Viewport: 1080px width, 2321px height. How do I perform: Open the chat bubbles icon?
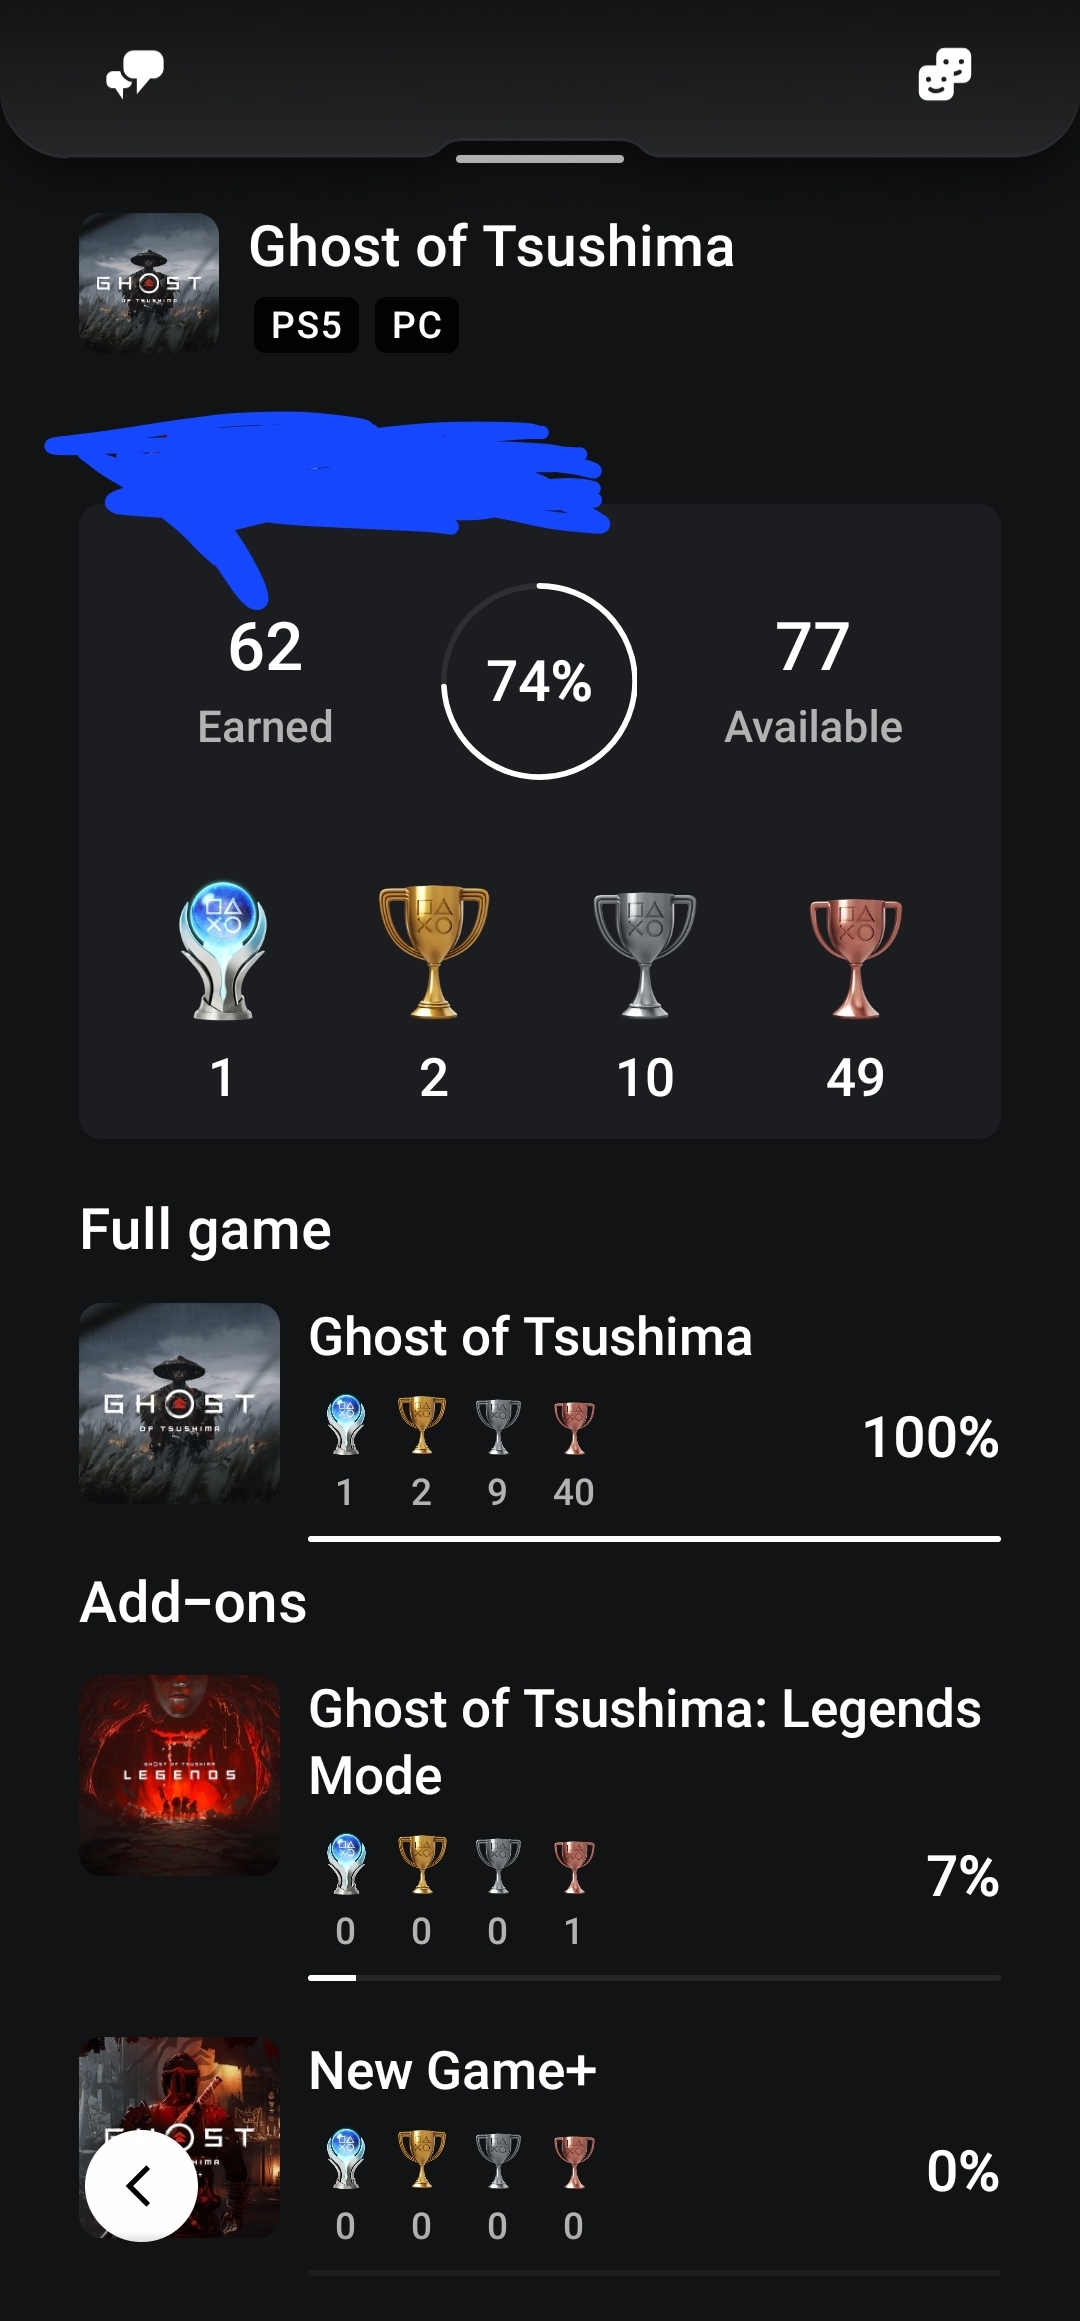[x=135, y=75]
